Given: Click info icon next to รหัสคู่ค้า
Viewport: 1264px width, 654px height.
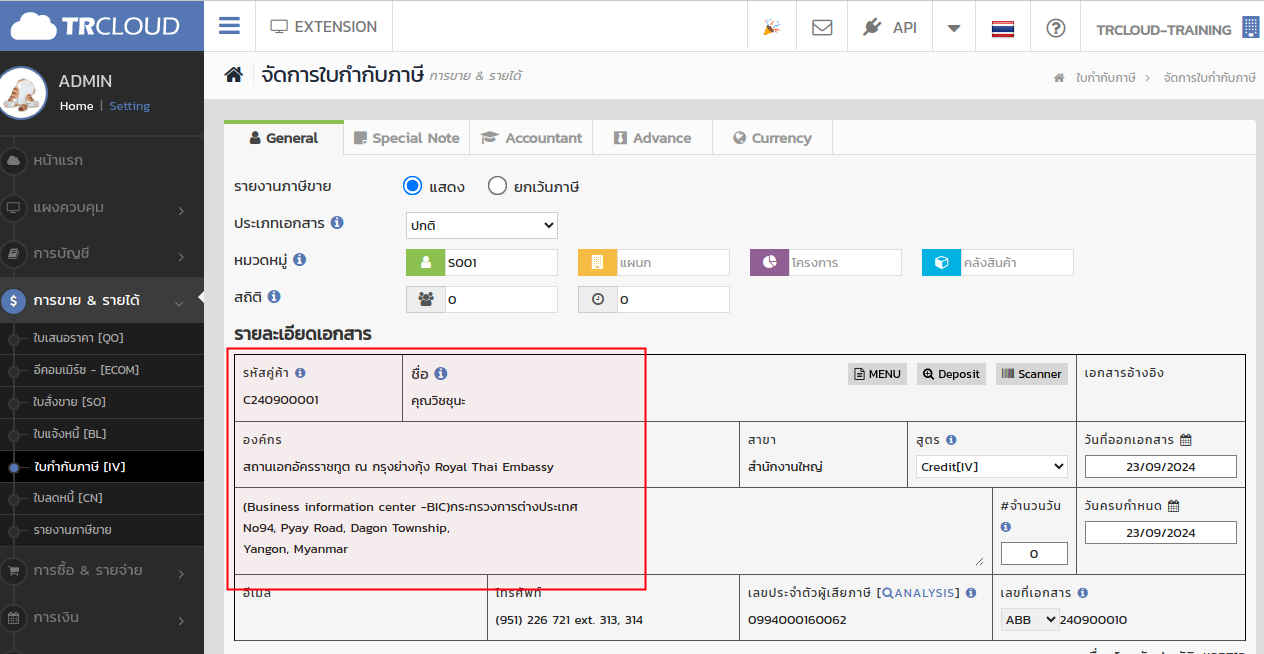Looking at the screenshot, I should pos(300,373).
